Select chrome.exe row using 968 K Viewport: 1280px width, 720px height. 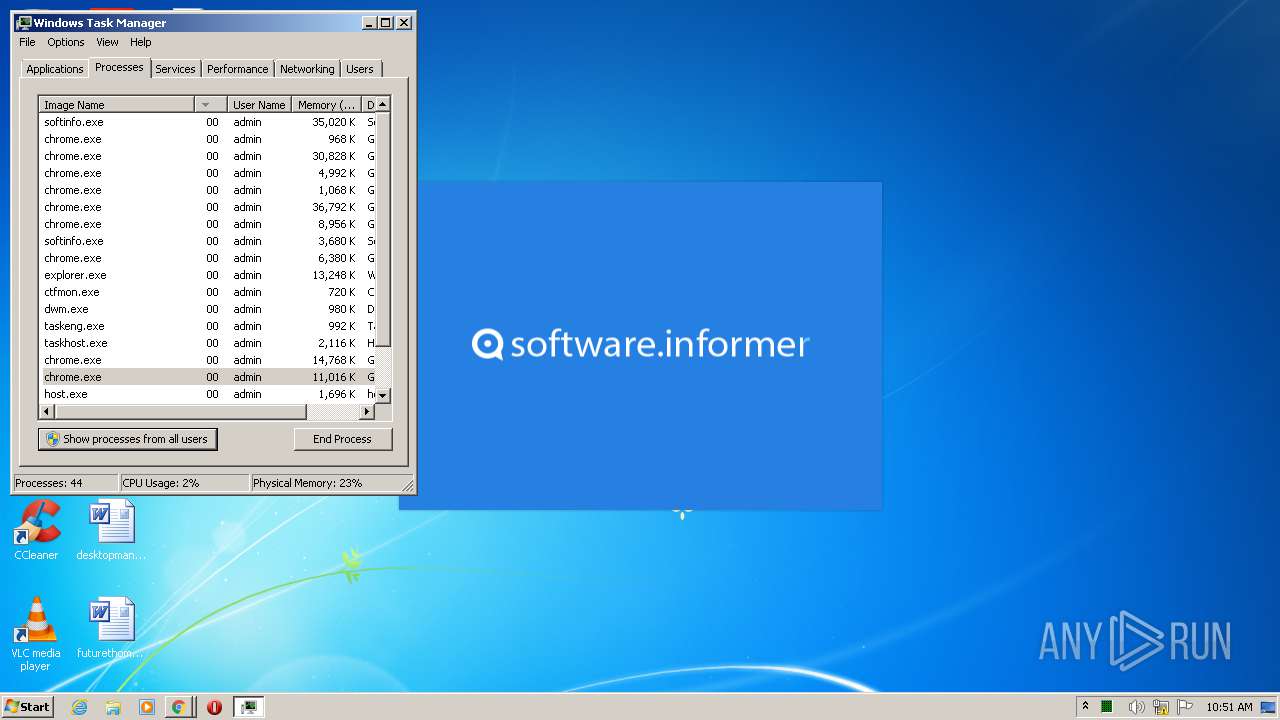207,139
